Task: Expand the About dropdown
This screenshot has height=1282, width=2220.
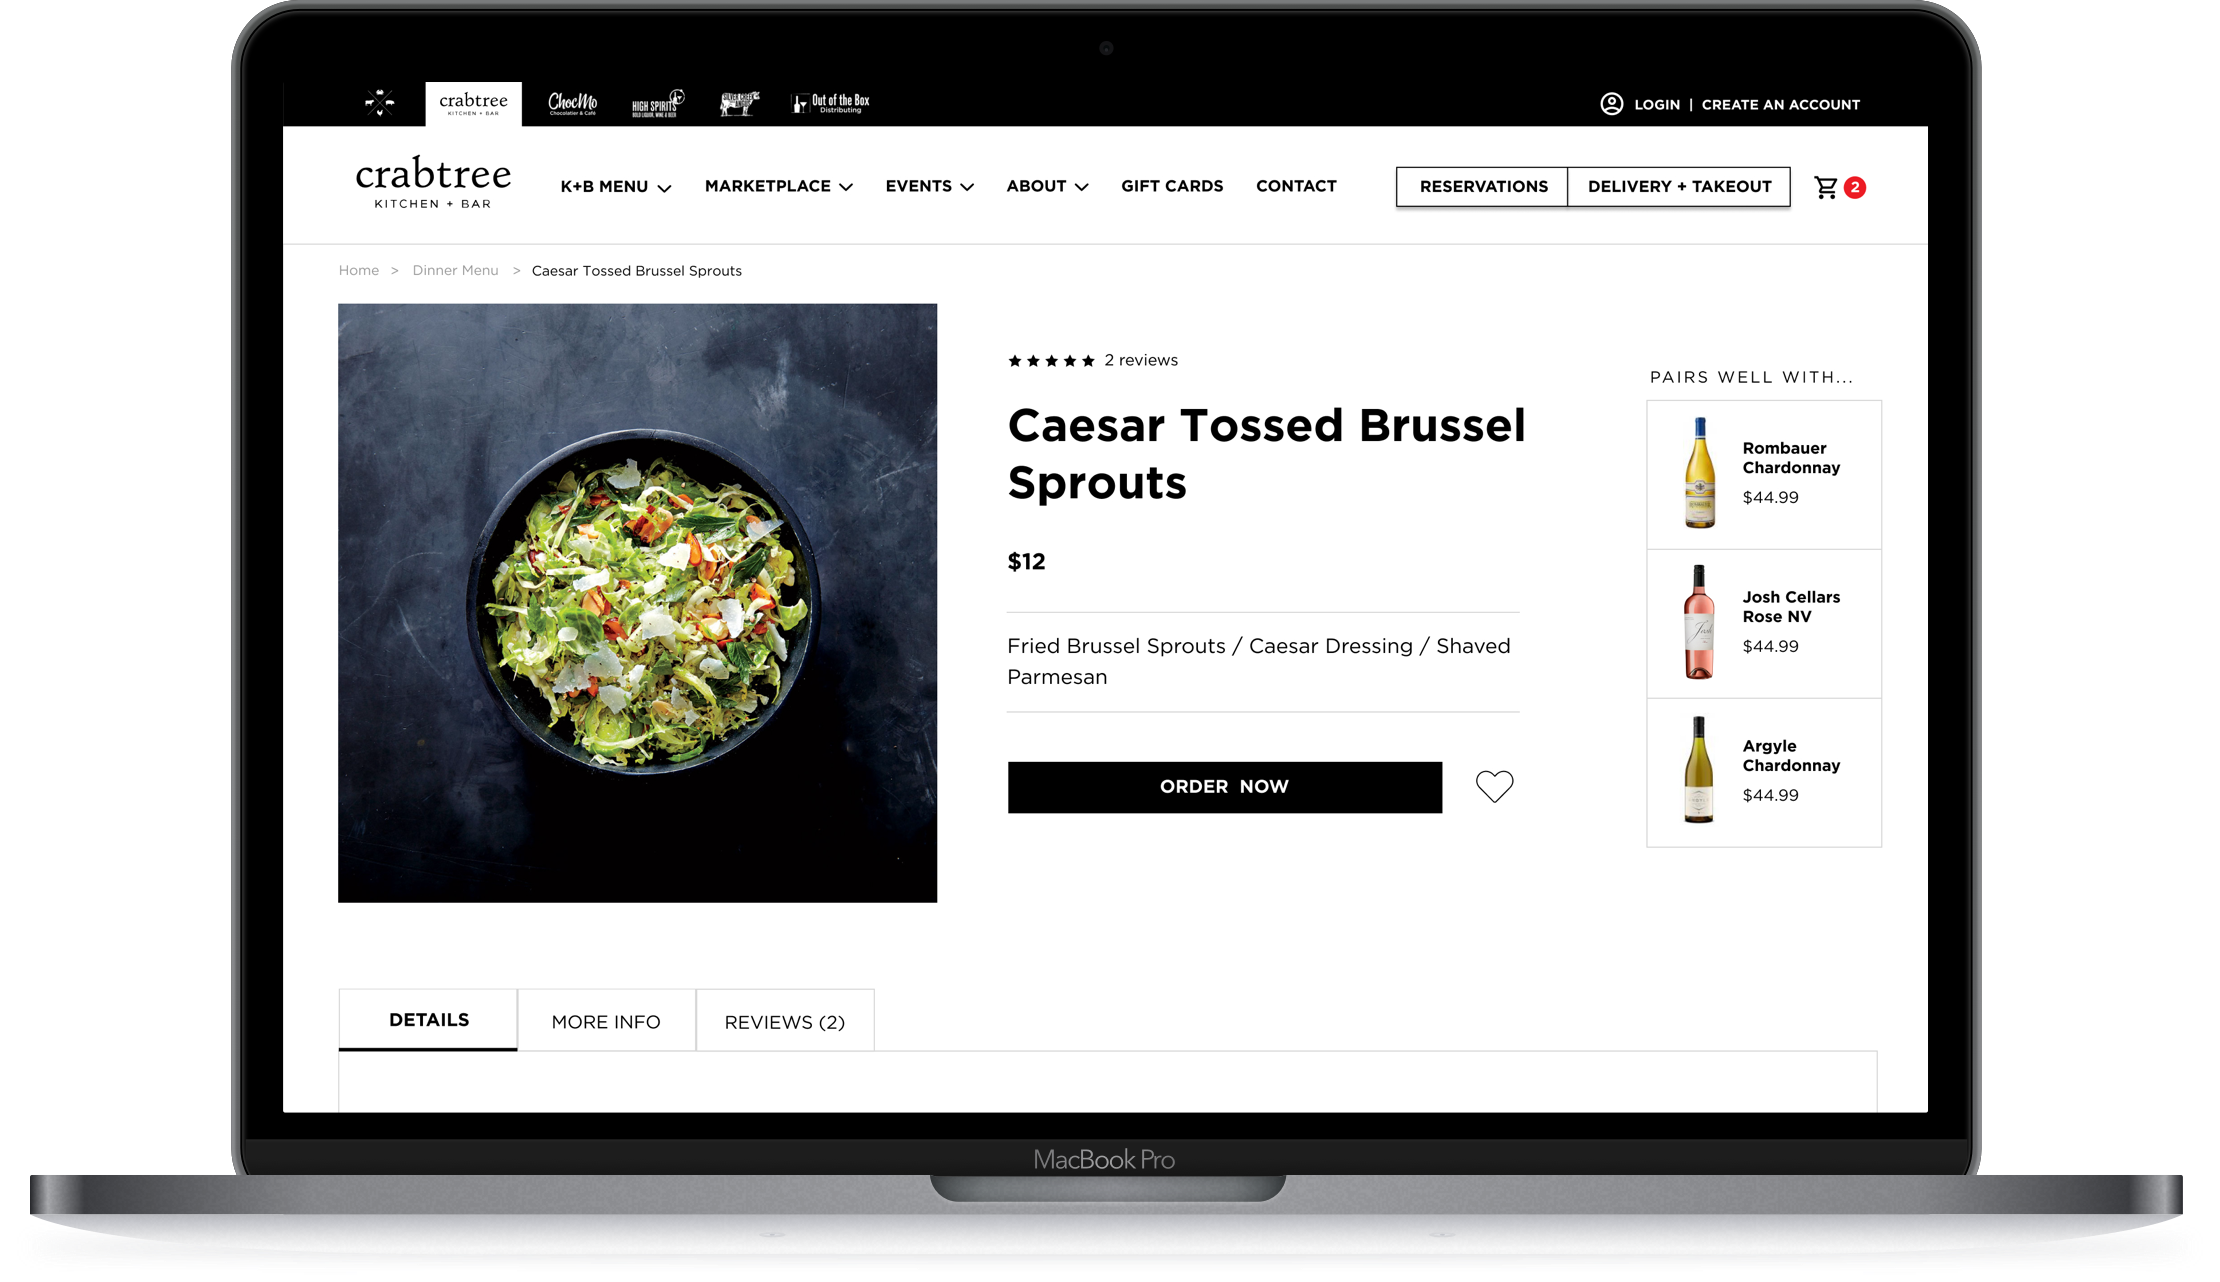Action: (x=1047, y=186)
